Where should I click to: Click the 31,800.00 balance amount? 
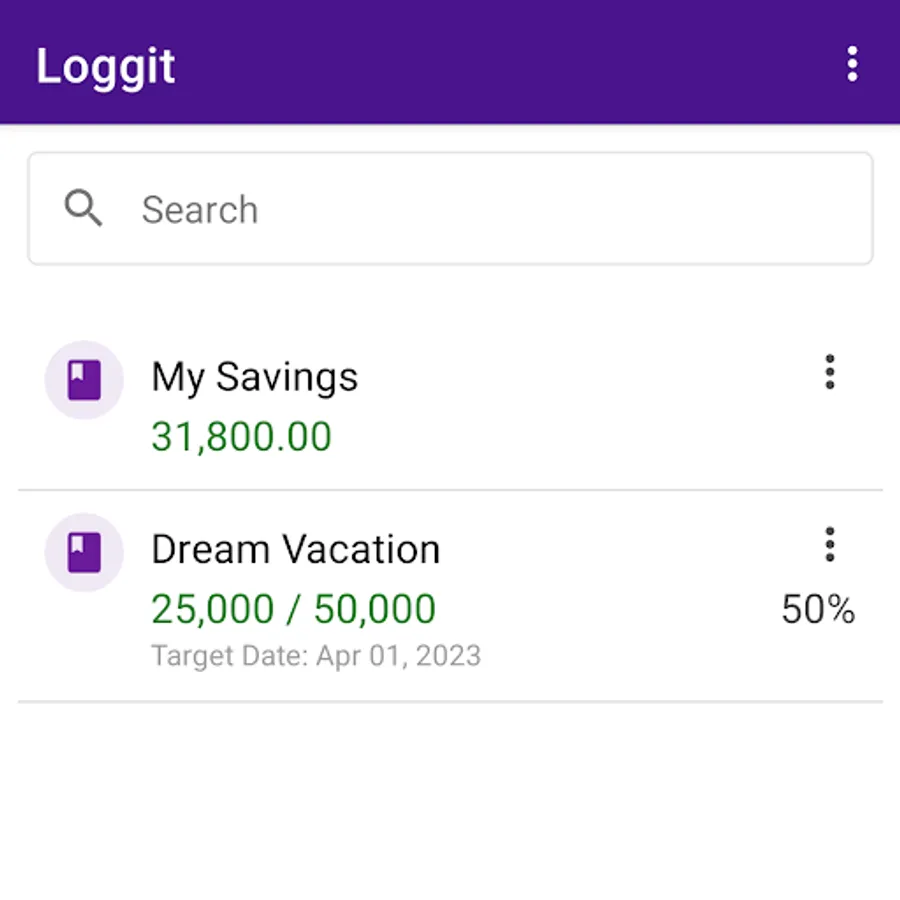point(241,436)
